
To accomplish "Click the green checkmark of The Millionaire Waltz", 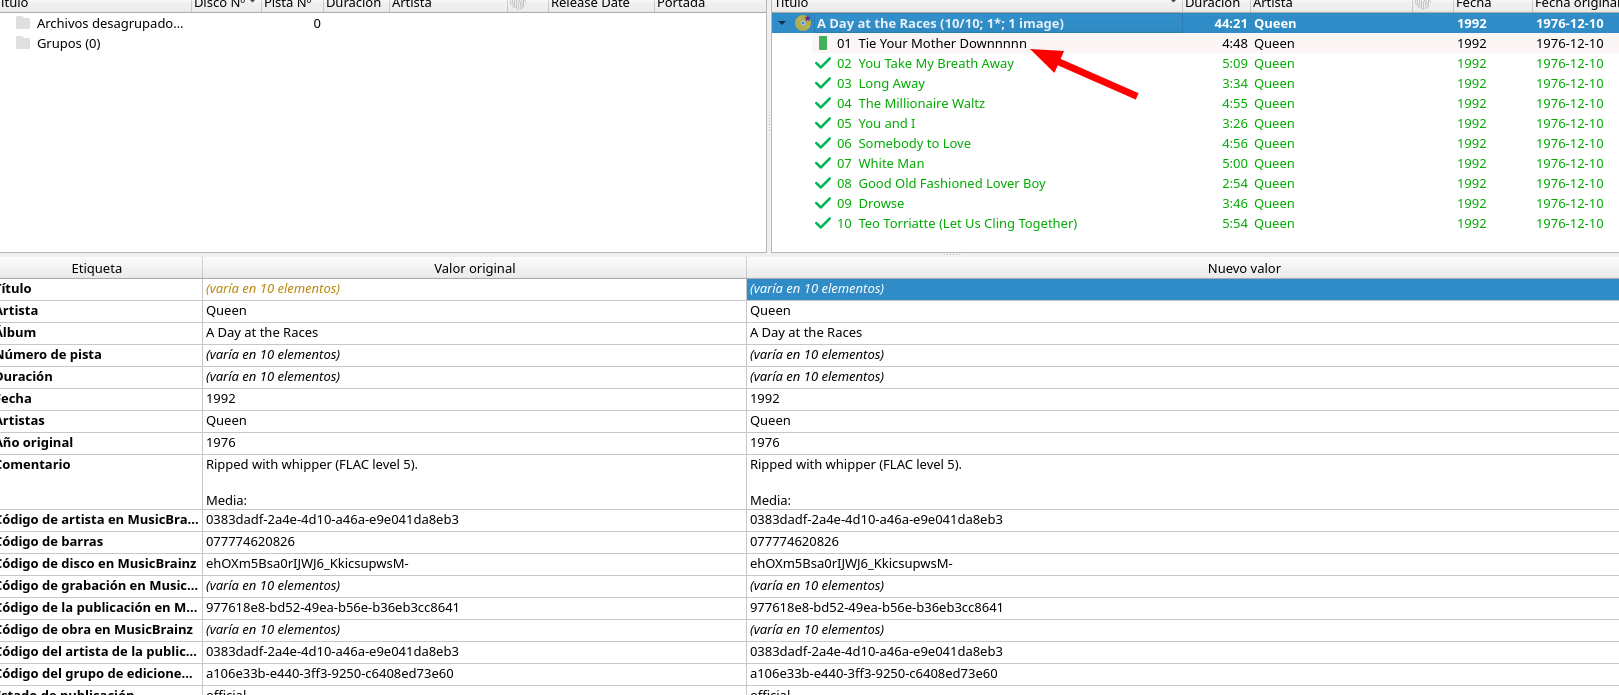I will [x=823, y=103].
